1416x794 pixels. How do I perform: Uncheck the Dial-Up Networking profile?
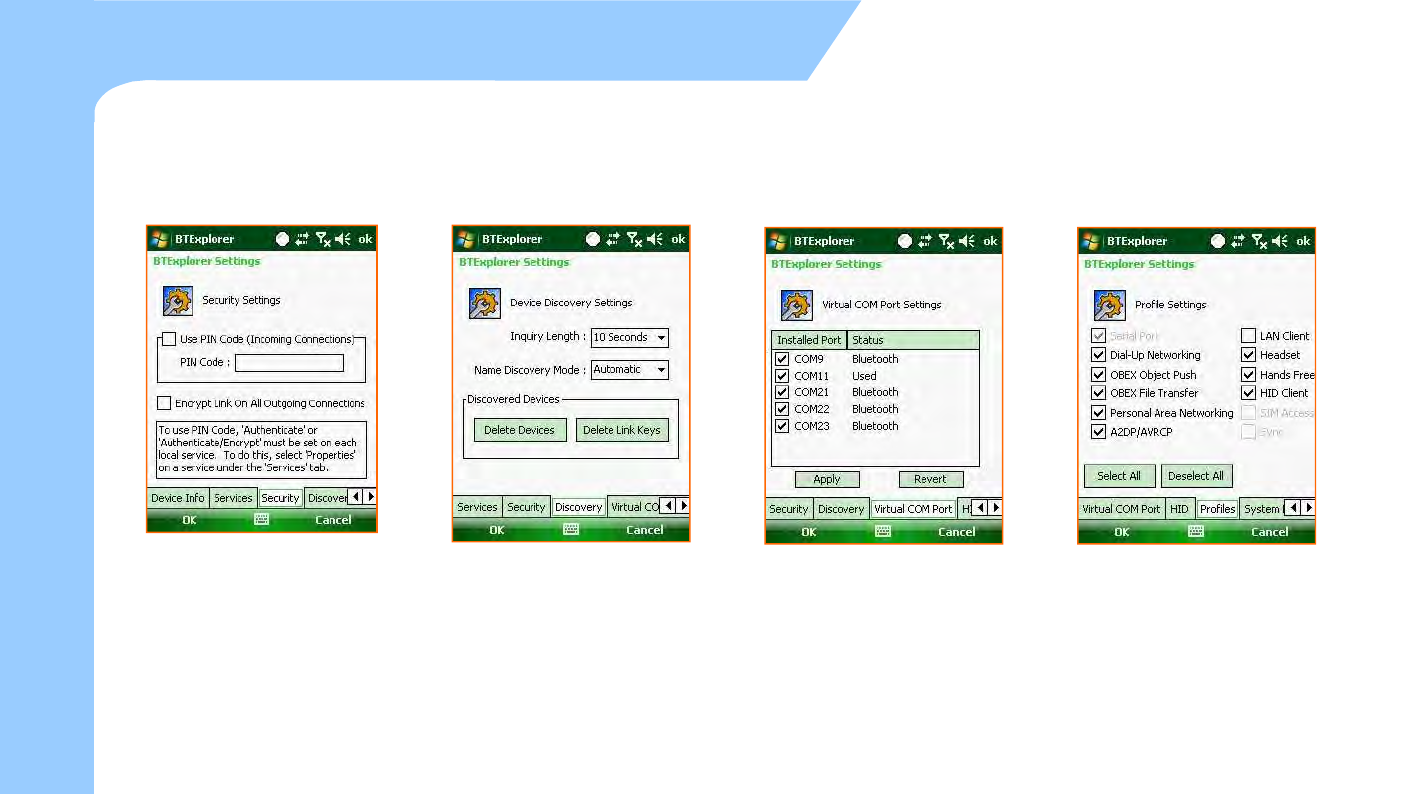[x=1098, y=355]
